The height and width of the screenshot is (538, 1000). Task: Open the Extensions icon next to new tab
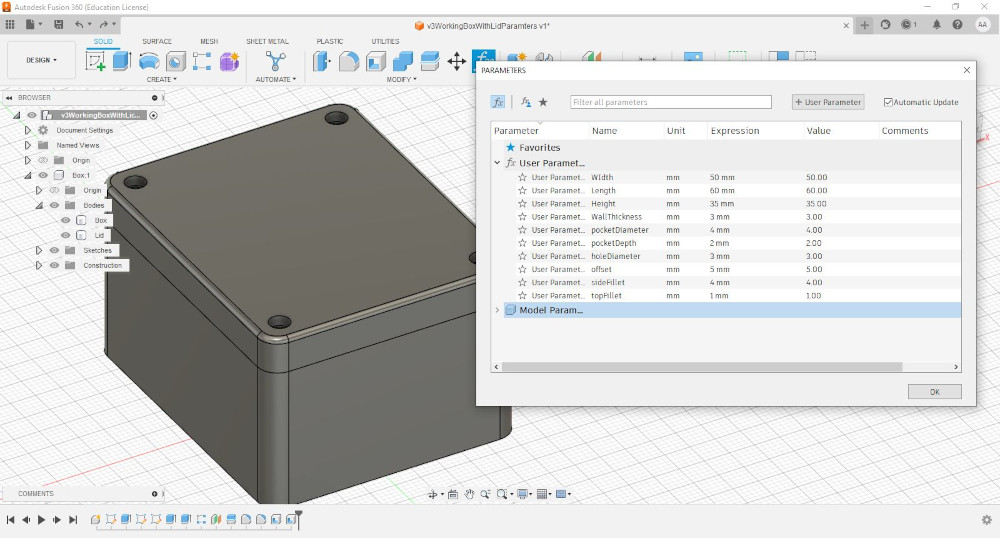[885, 24]
